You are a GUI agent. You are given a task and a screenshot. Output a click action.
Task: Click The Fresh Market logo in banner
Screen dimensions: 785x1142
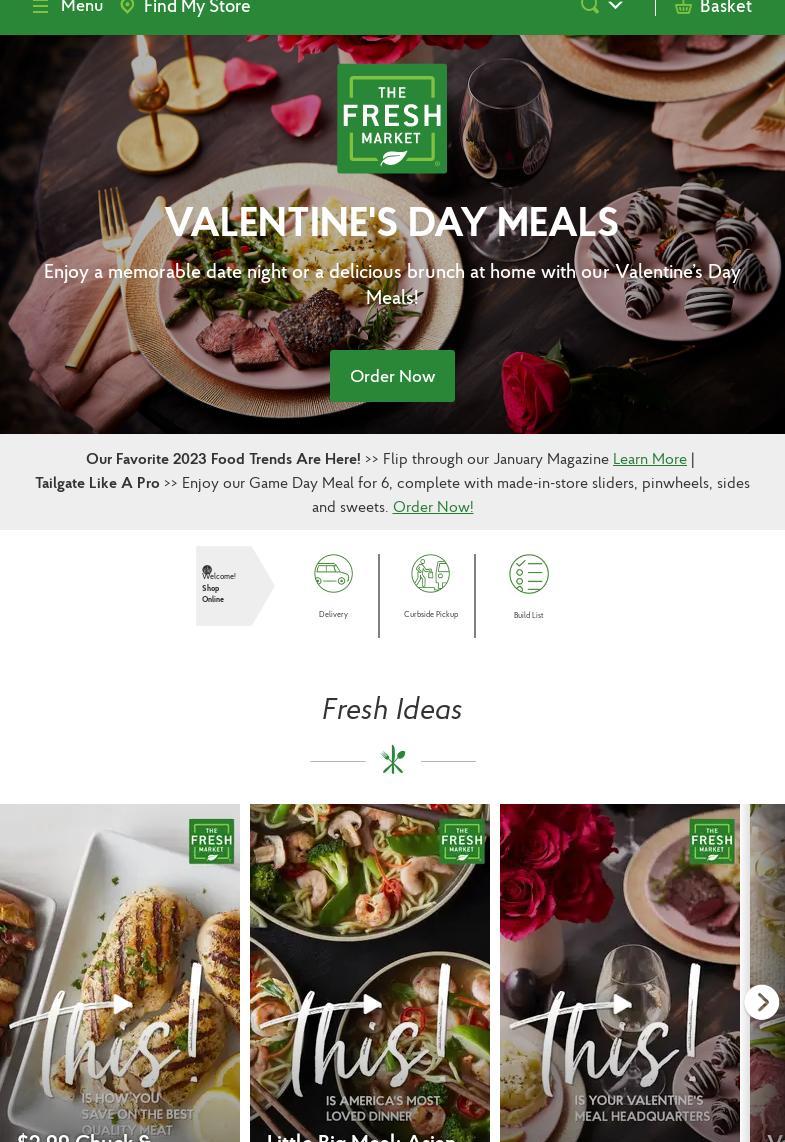tap(392, 119)
